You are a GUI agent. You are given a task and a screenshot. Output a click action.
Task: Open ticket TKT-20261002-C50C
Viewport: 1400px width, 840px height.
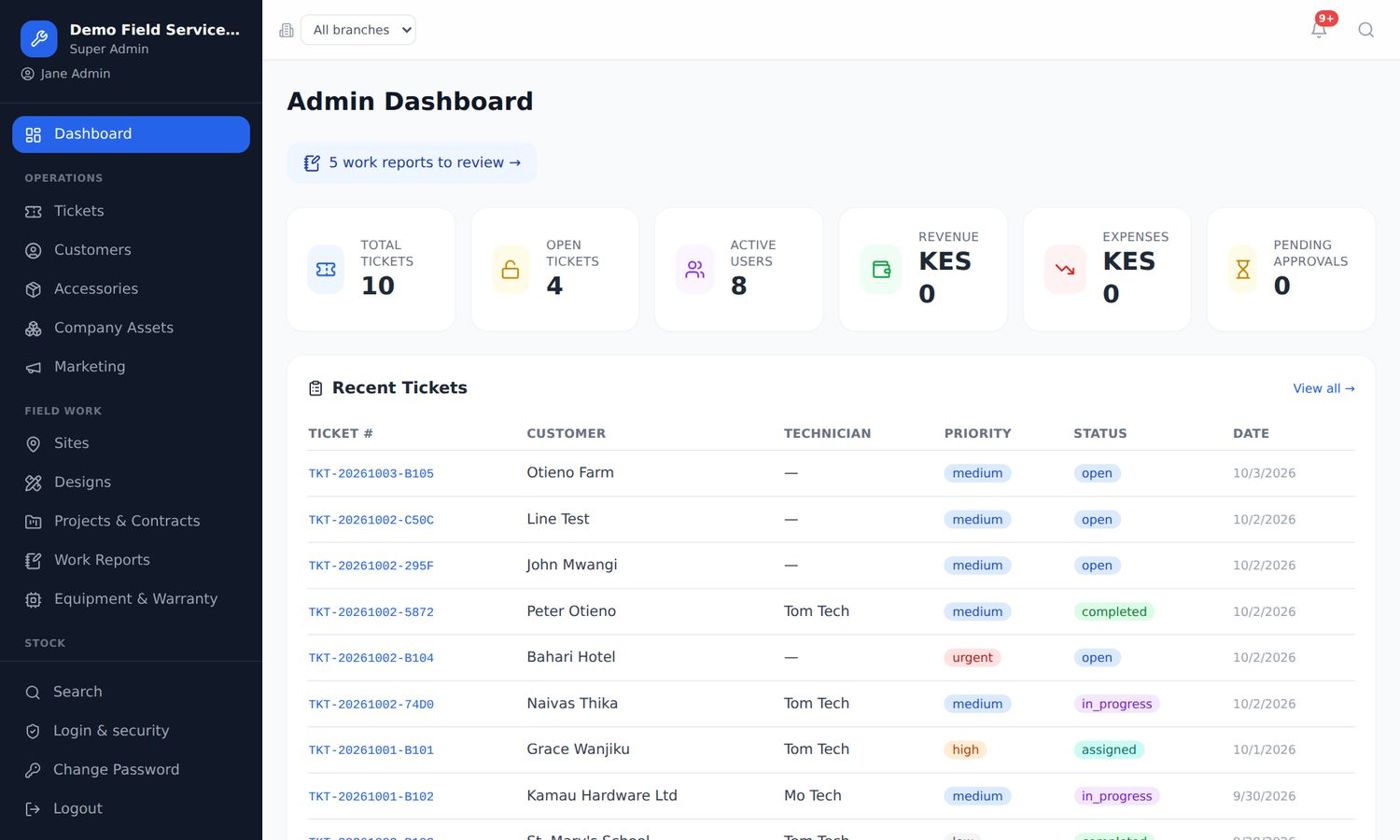pos(371,520)
